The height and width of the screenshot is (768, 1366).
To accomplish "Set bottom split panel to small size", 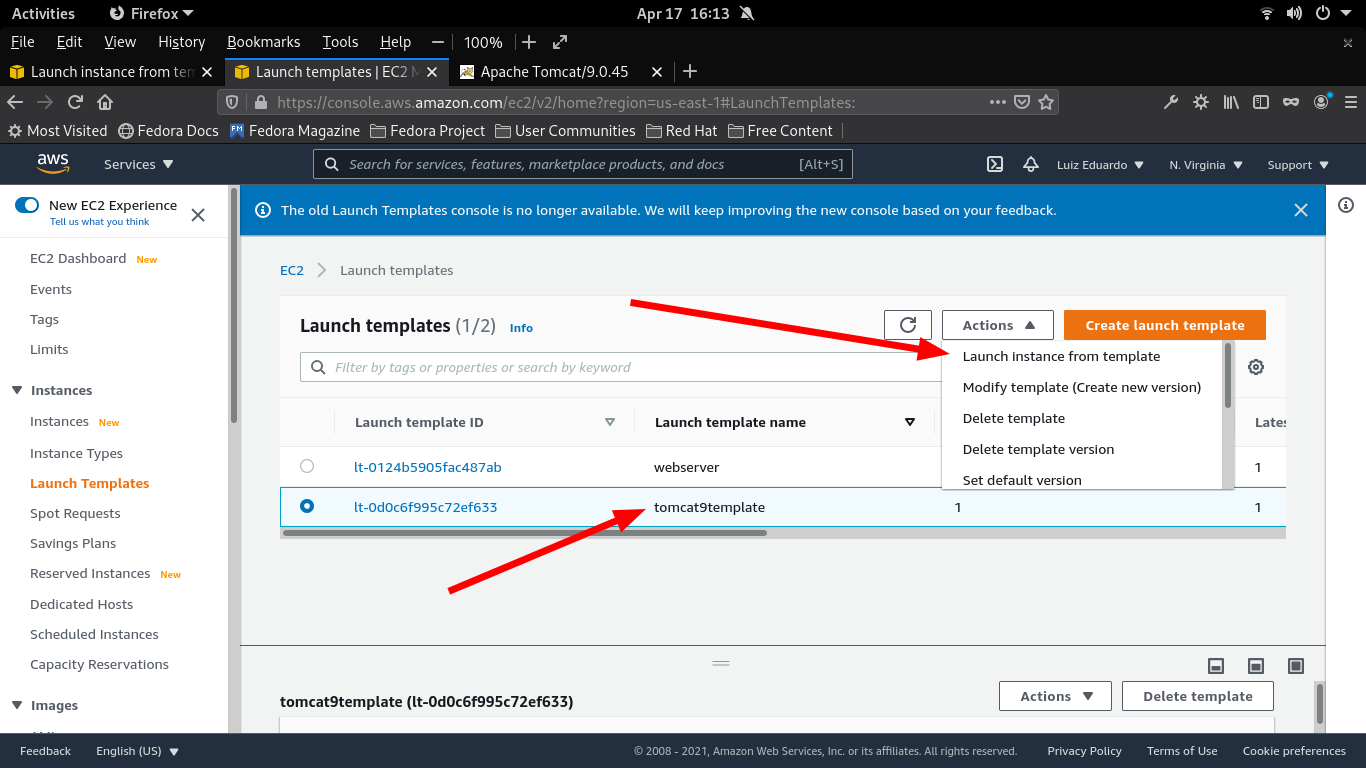I will pyautogui.click(x=1216, y=666).
